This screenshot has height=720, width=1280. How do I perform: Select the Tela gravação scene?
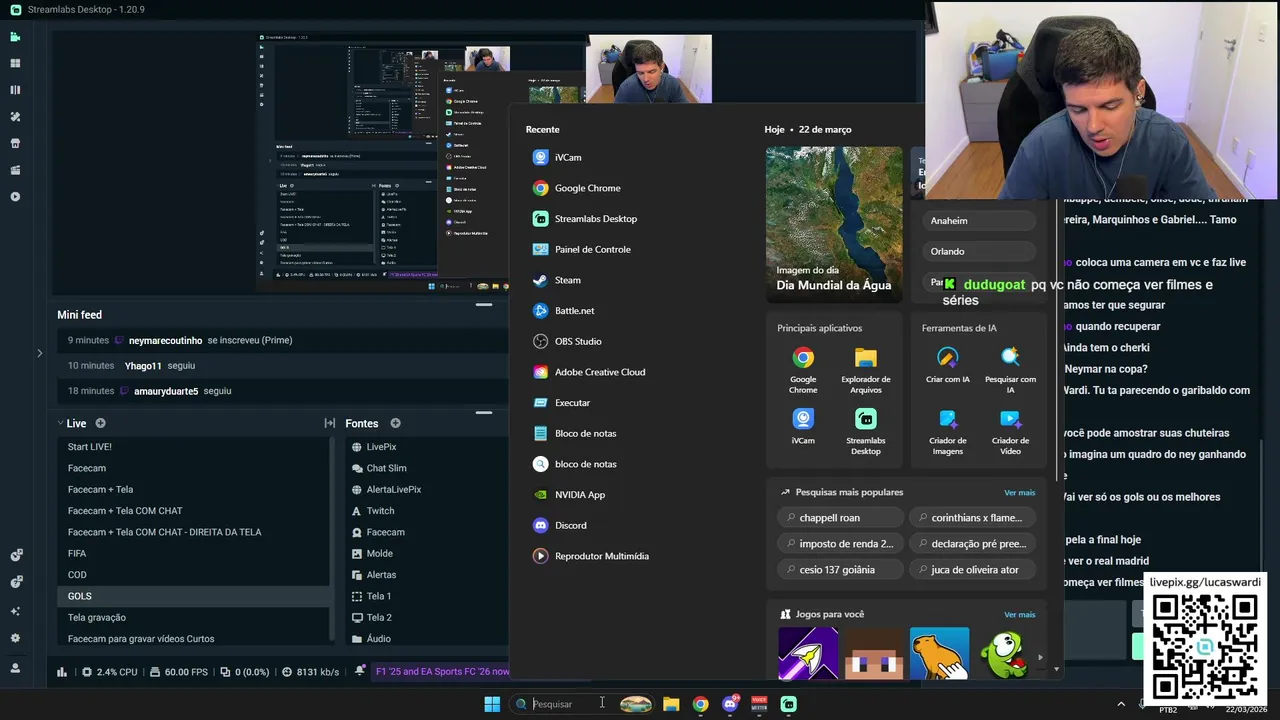tap(193, 618)
